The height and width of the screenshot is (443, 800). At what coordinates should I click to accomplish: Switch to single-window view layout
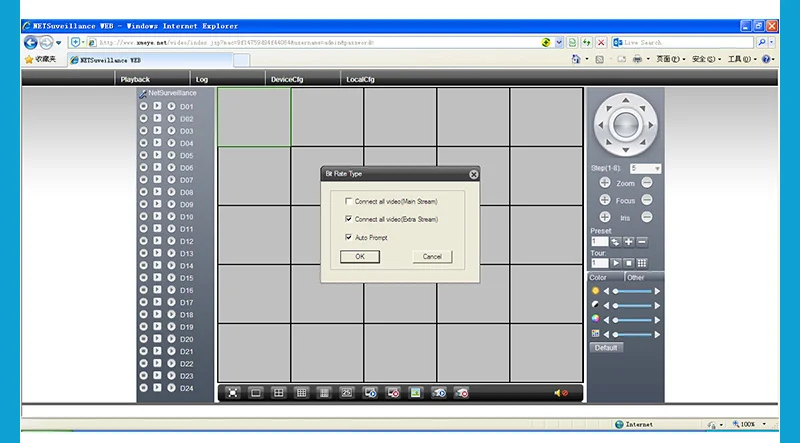pos(256,393)
